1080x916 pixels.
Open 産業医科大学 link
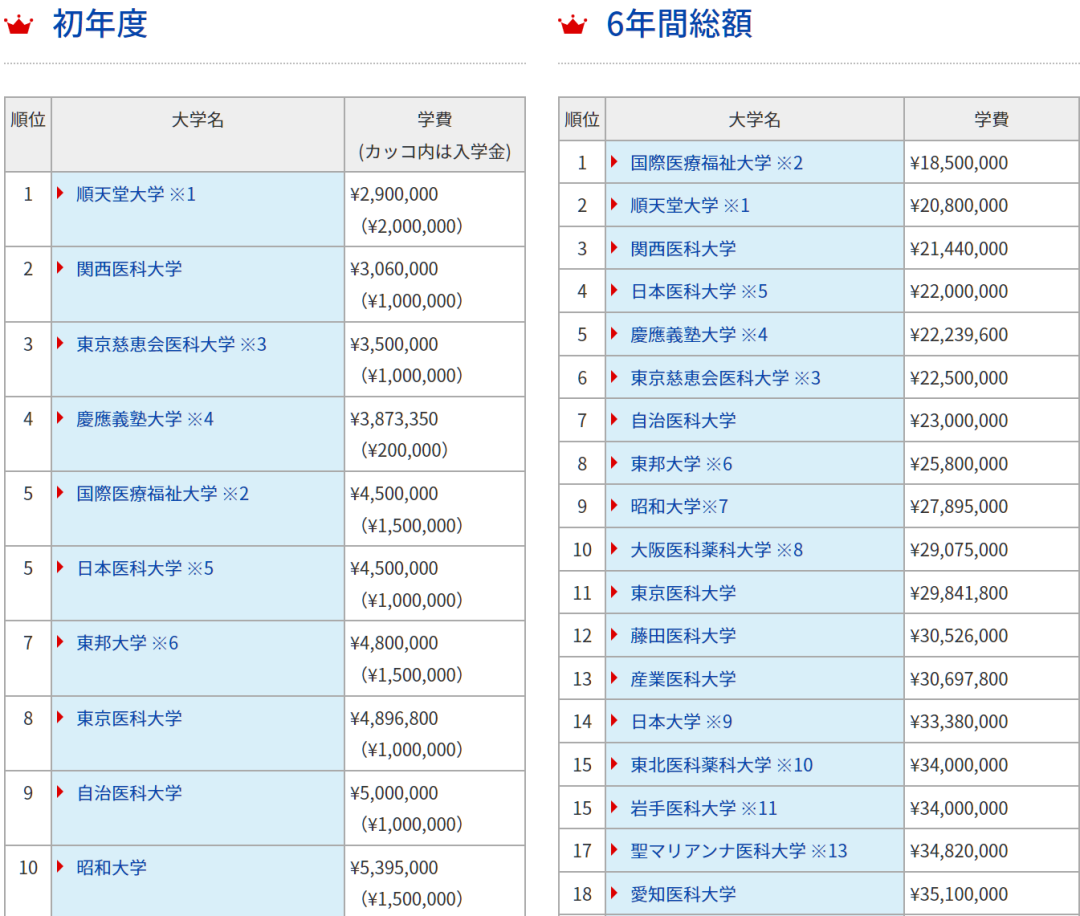(x=683, y=679)
